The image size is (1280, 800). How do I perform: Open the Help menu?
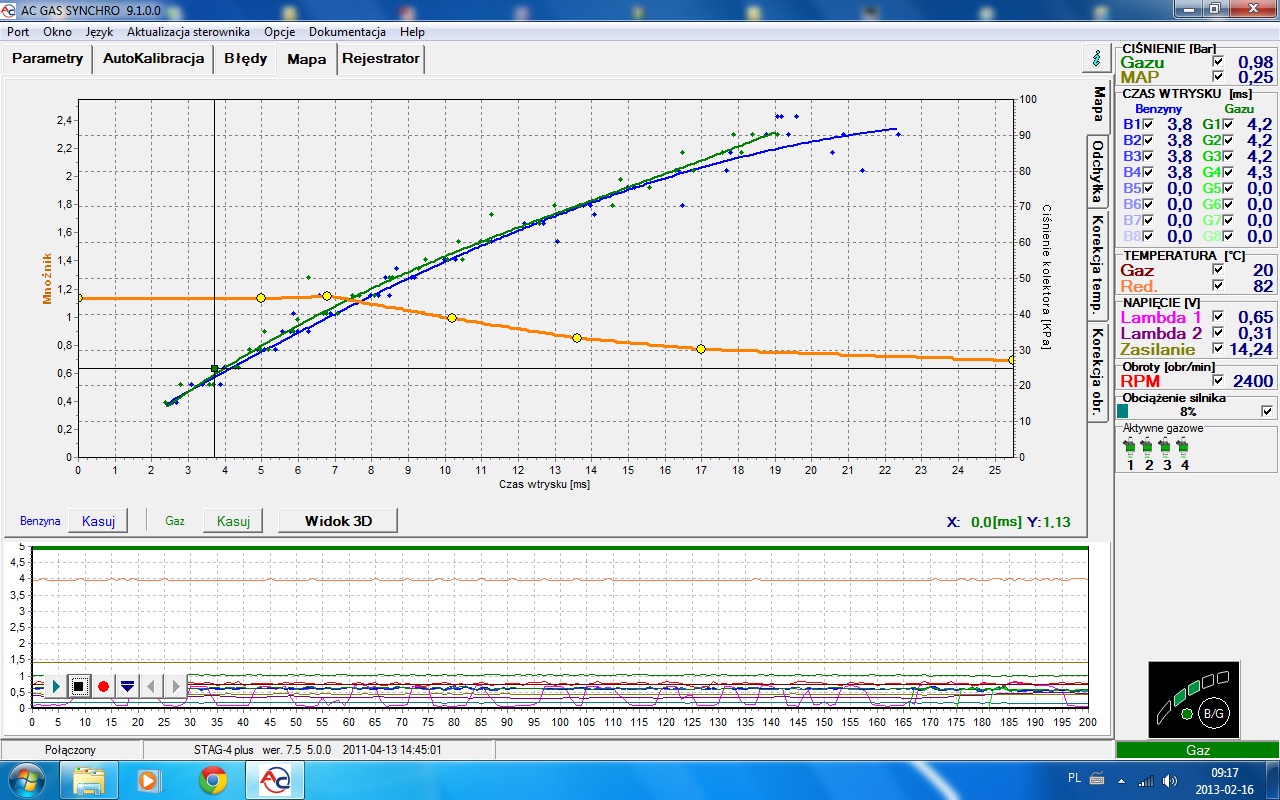click(x=412, y=32)
